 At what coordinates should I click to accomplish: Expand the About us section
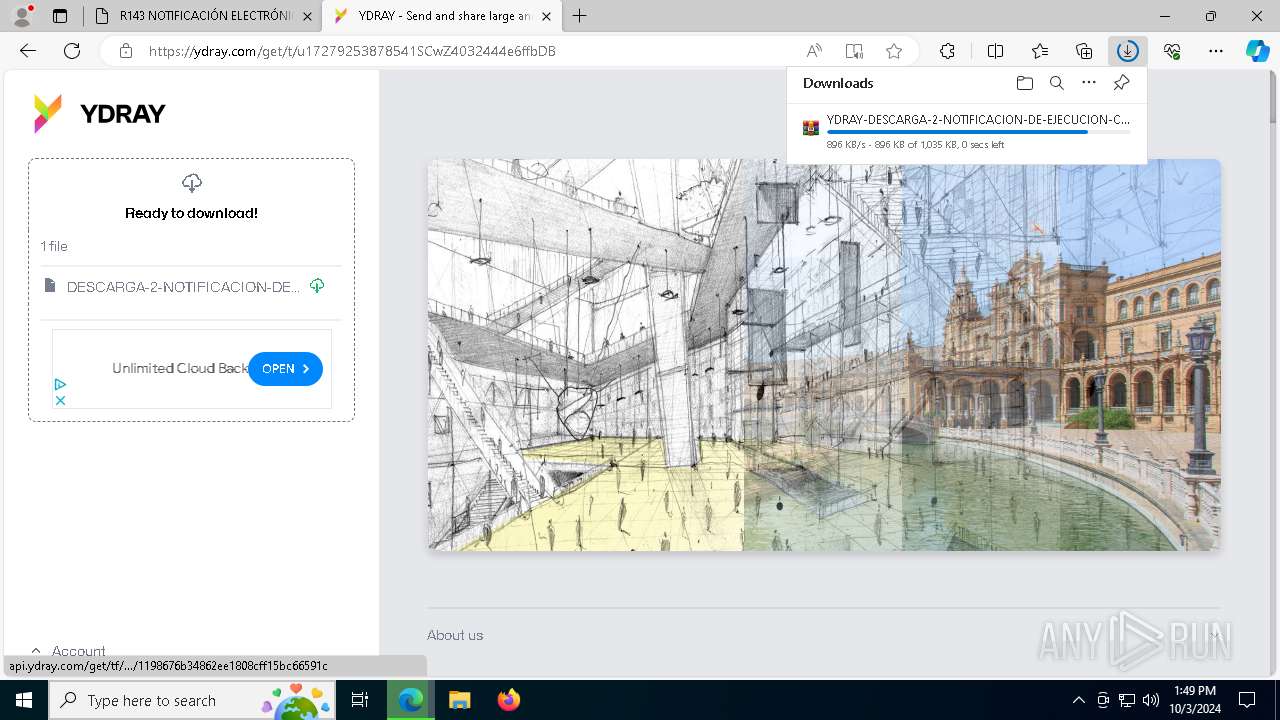pyautogui.click(x=823, y=635)
